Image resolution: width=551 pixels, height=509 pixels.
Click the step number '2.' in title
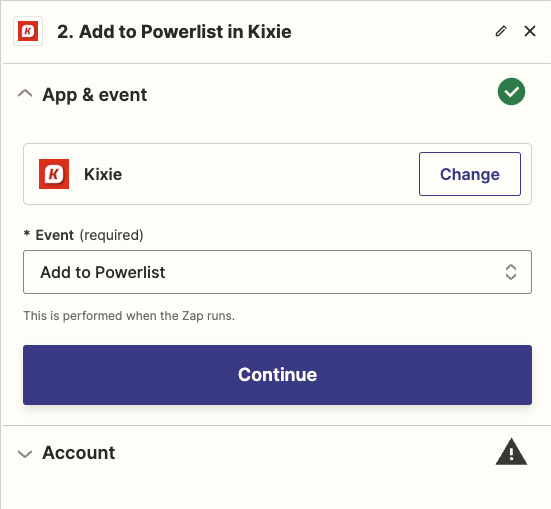[65, 32]
